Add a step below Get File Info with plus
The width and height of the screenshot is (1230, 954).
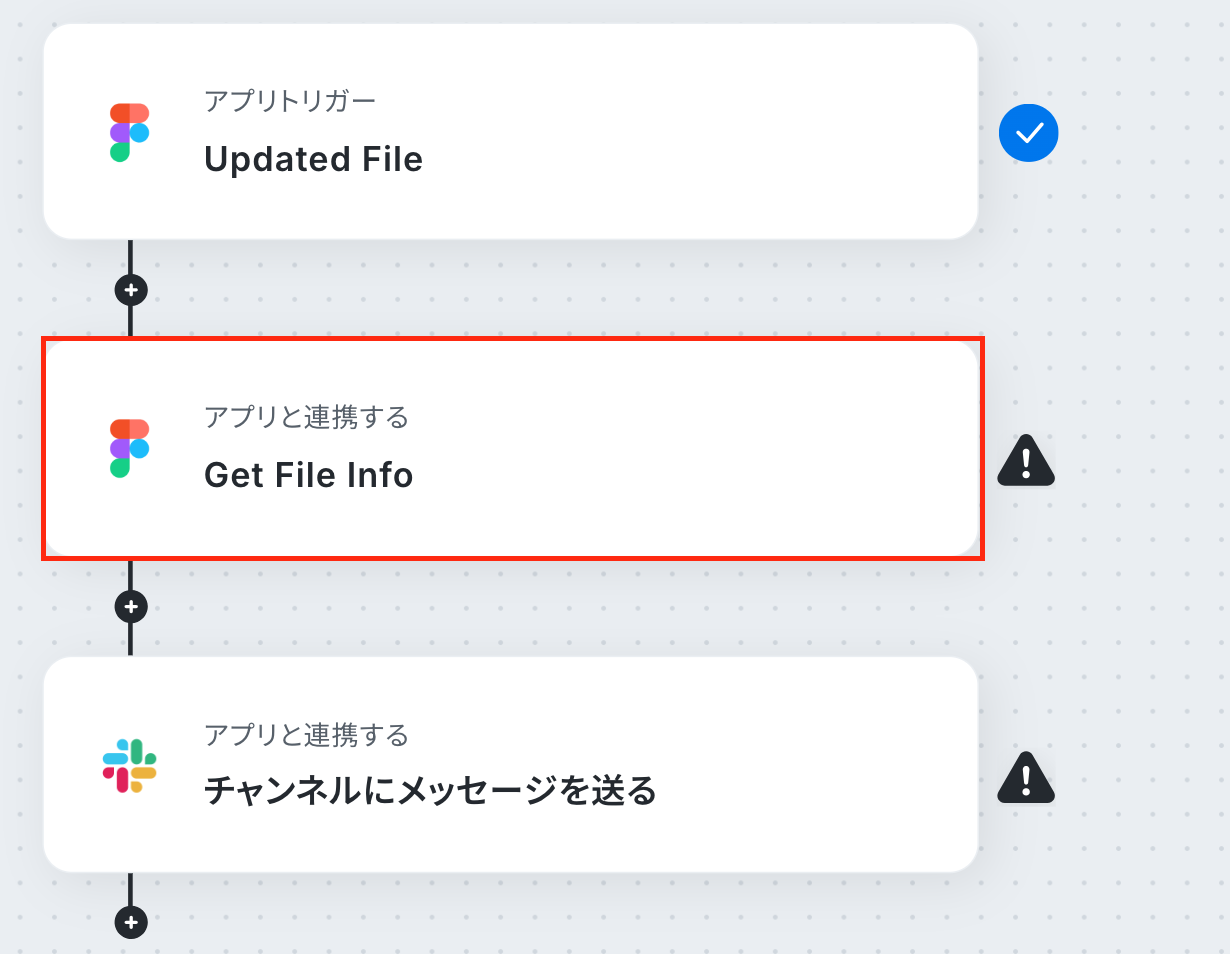click(x=131, y=606)
